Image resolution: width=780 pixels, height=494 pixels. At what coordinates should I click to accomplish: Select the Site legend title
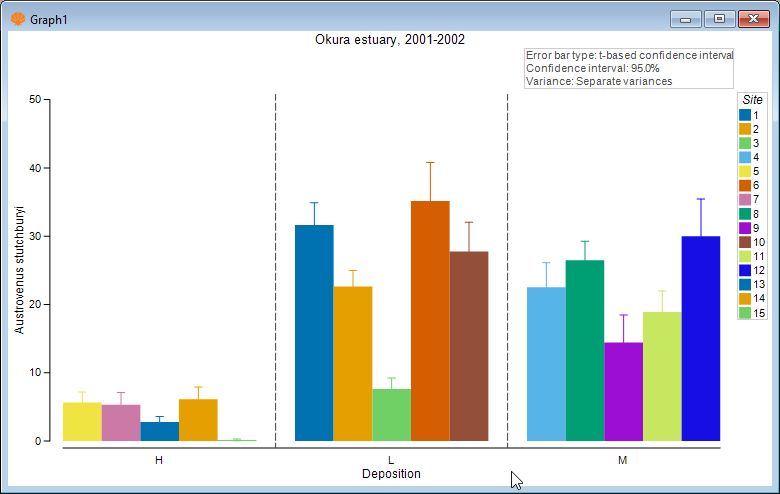coord(752,100)
